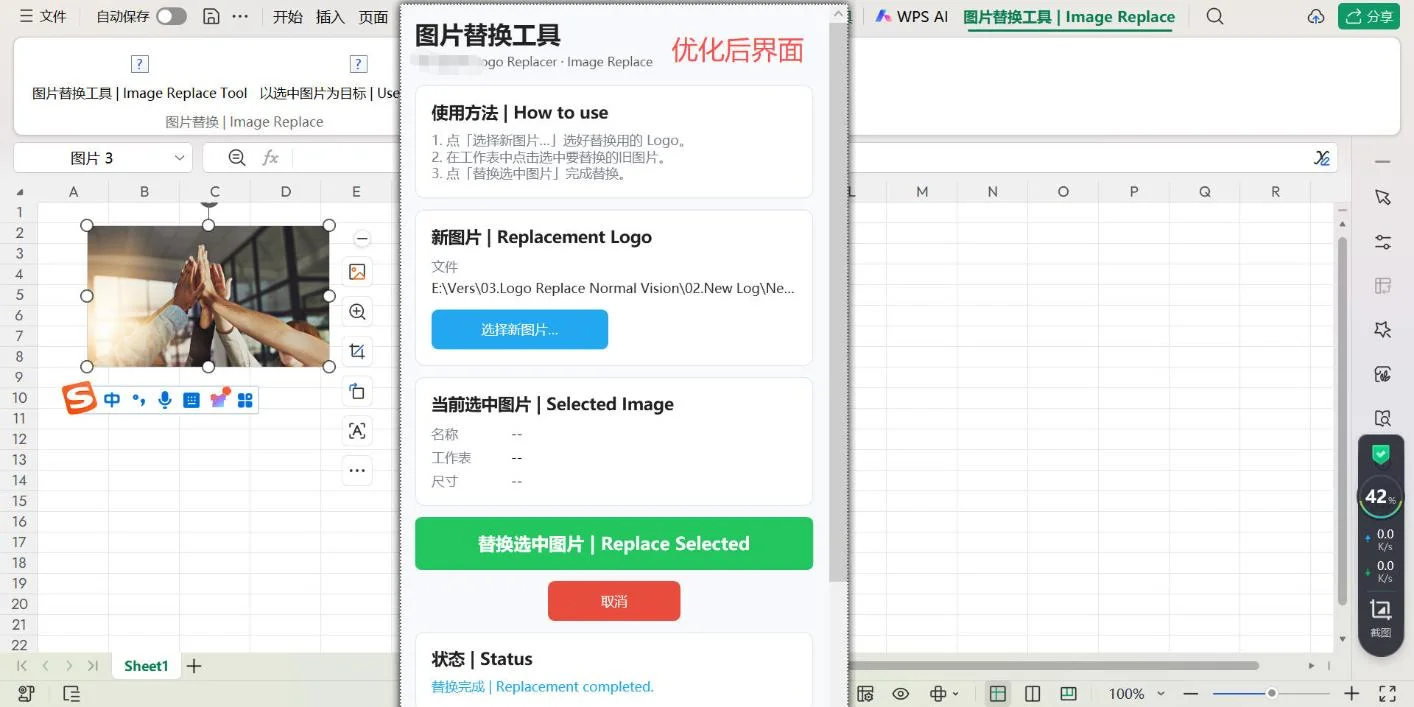Select the 图片替换工具 | Image Replace ribbon tab
This screenshot has width=1414, height=707.
click(1069, 17)
